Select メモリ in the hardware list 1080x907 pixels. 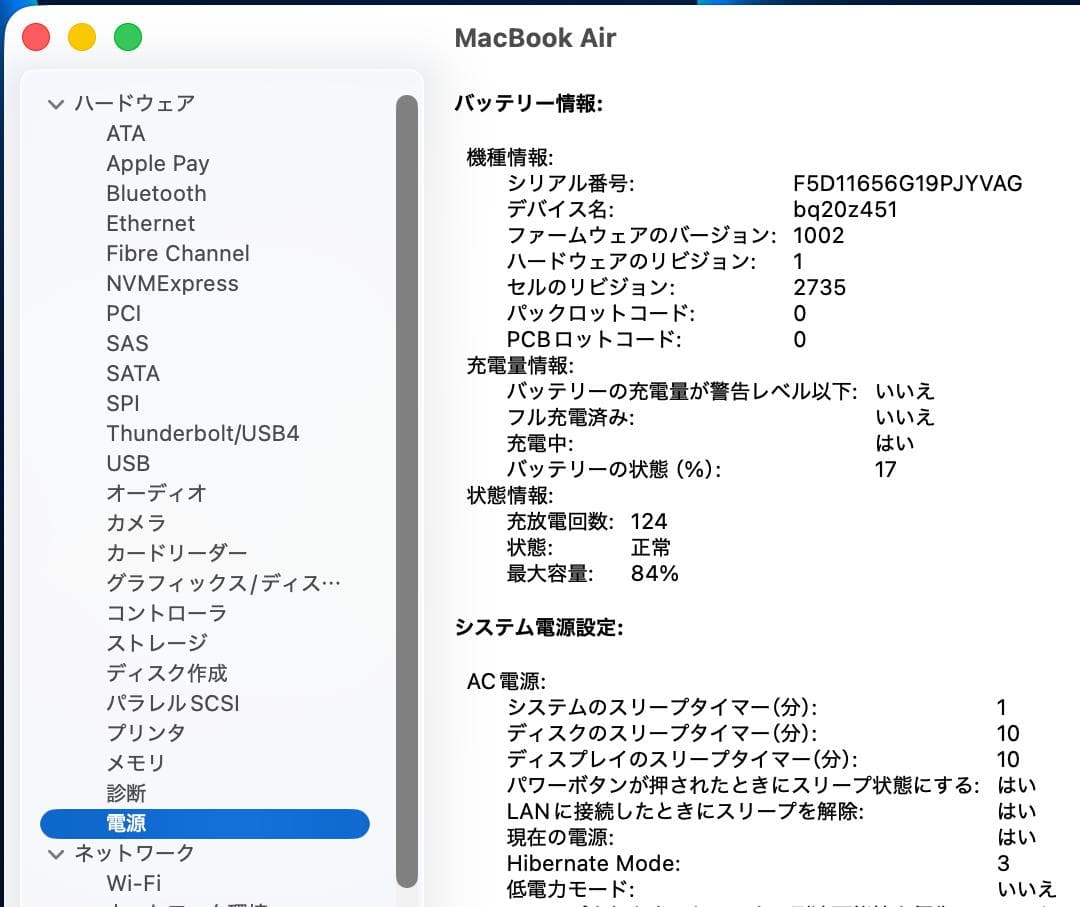(136, 763)
